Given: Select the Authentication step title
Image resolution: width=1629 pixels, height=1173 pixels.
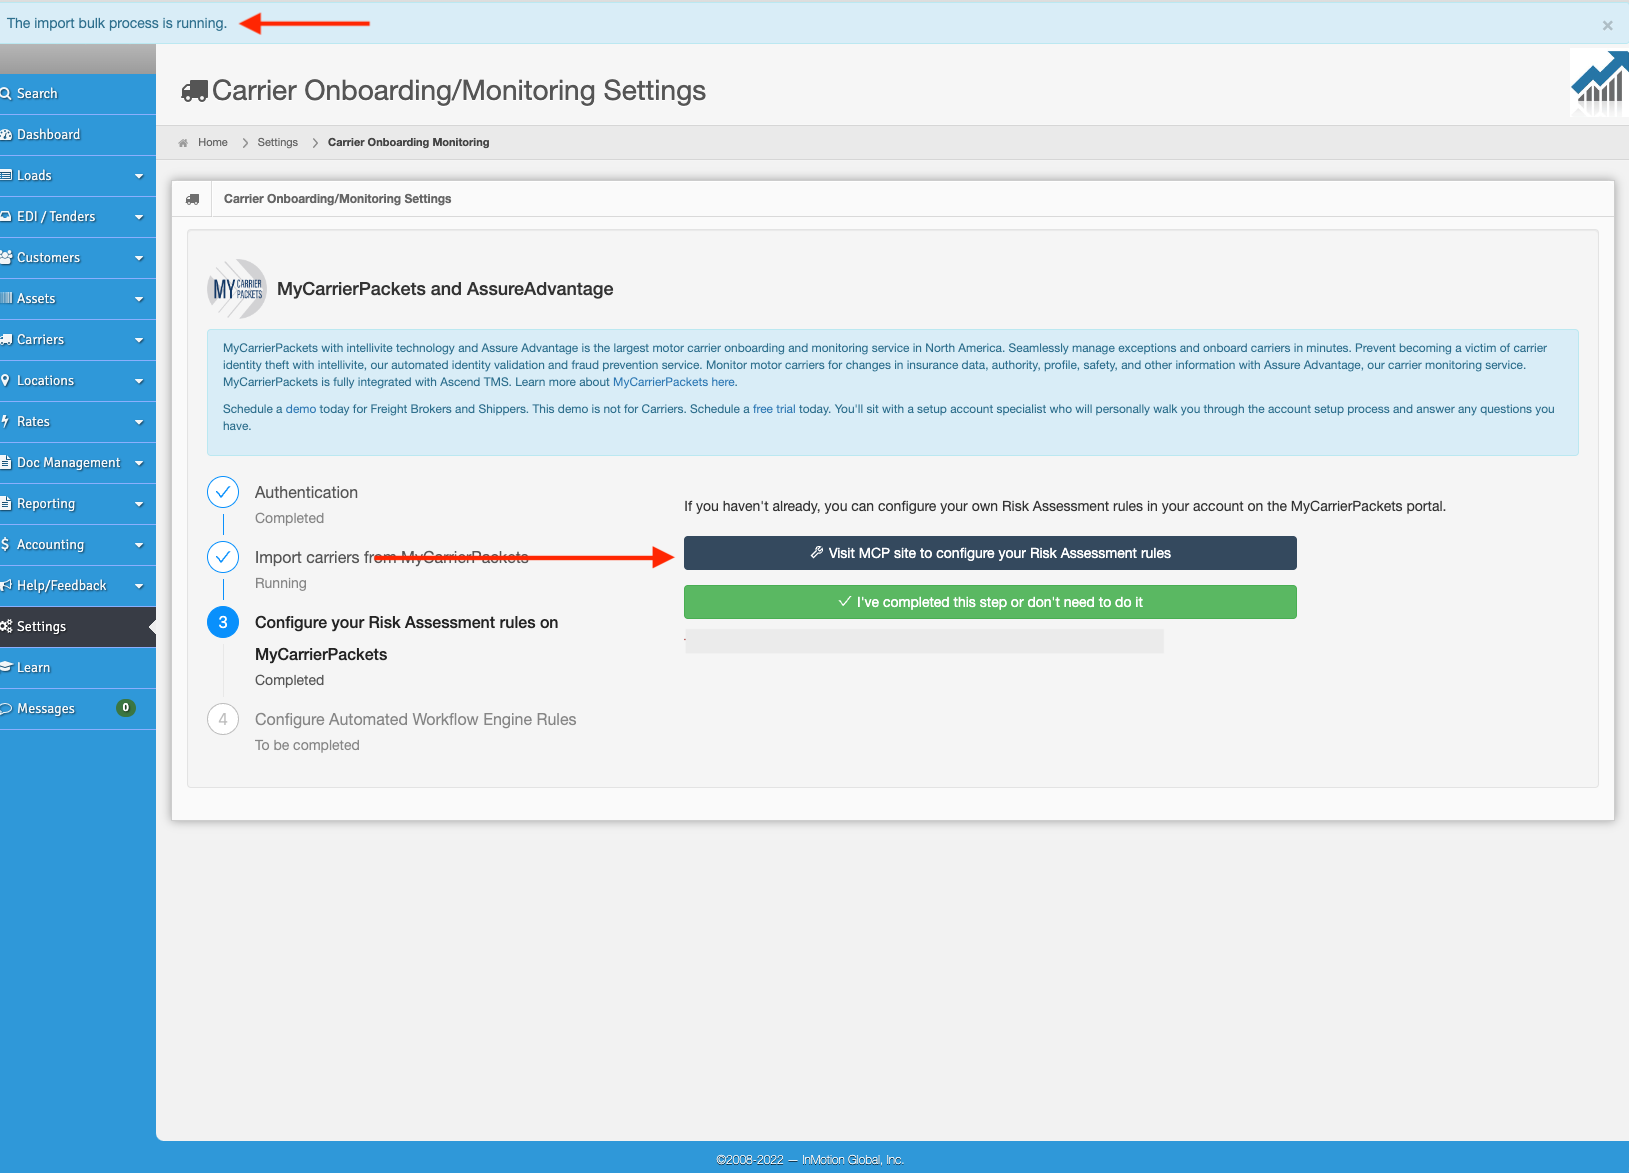Looking at the screenshot, I should pyautogui.click(x=306, y=492).
